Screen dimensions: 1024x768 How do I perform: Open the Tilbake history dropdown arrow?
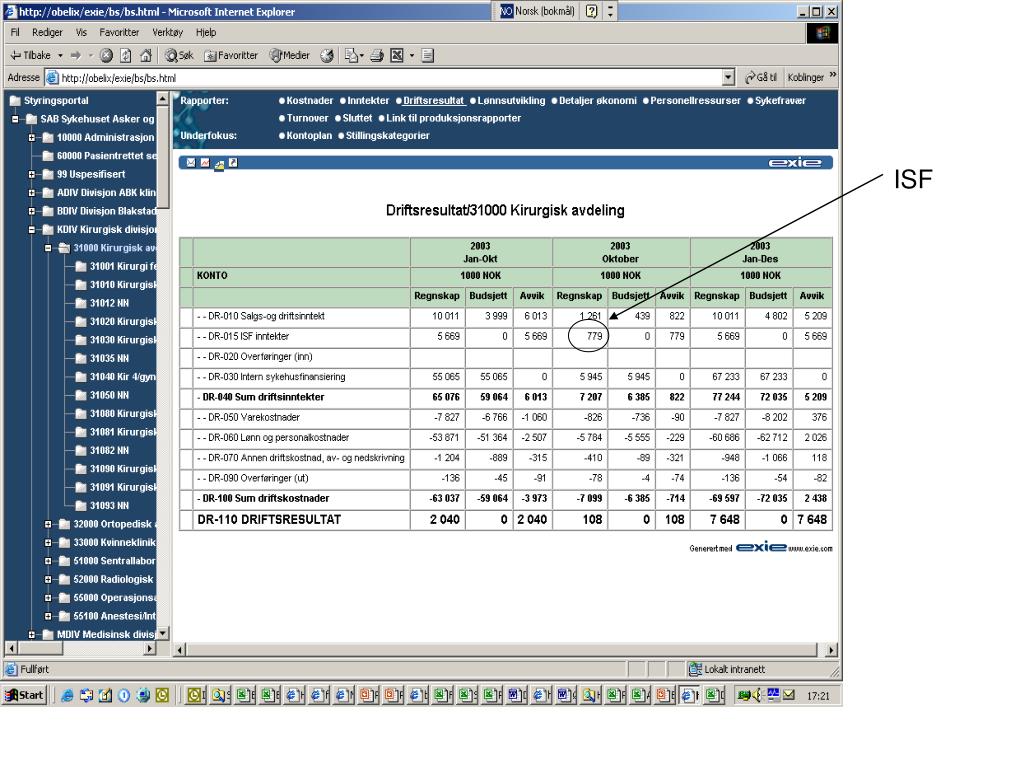(60, 56)
